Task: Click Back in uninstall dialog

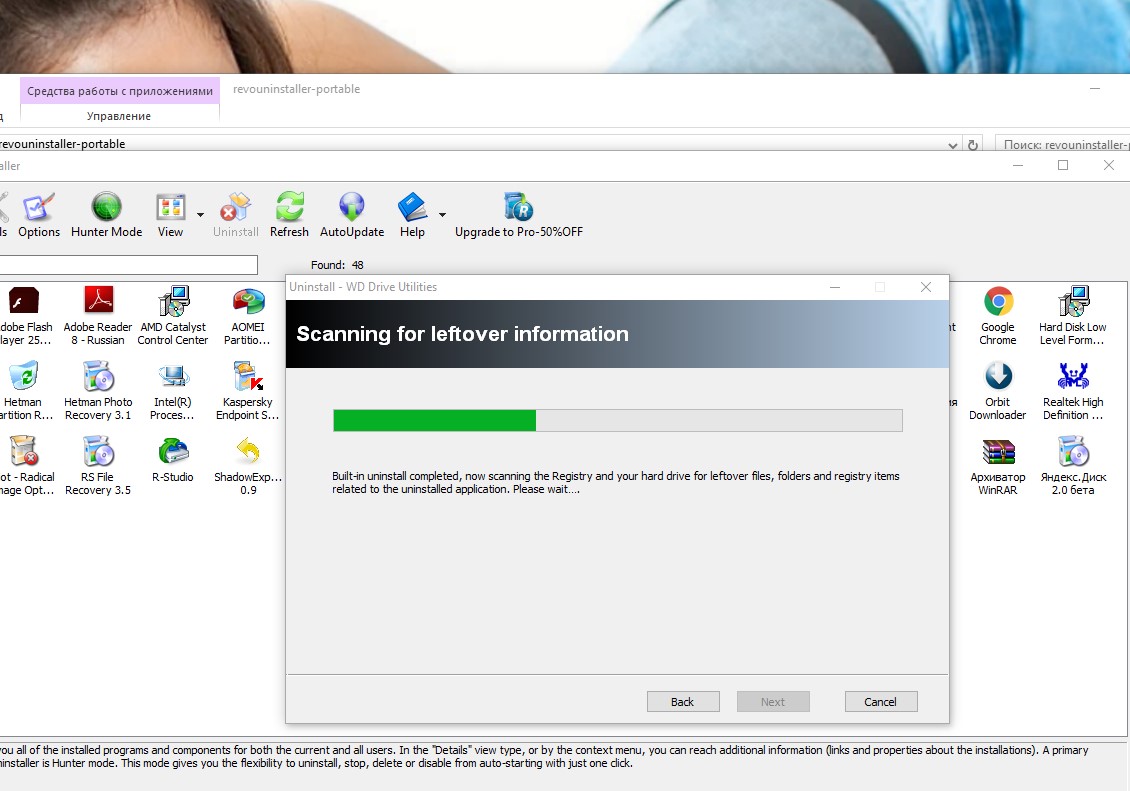Action: [x=682, y=702]
